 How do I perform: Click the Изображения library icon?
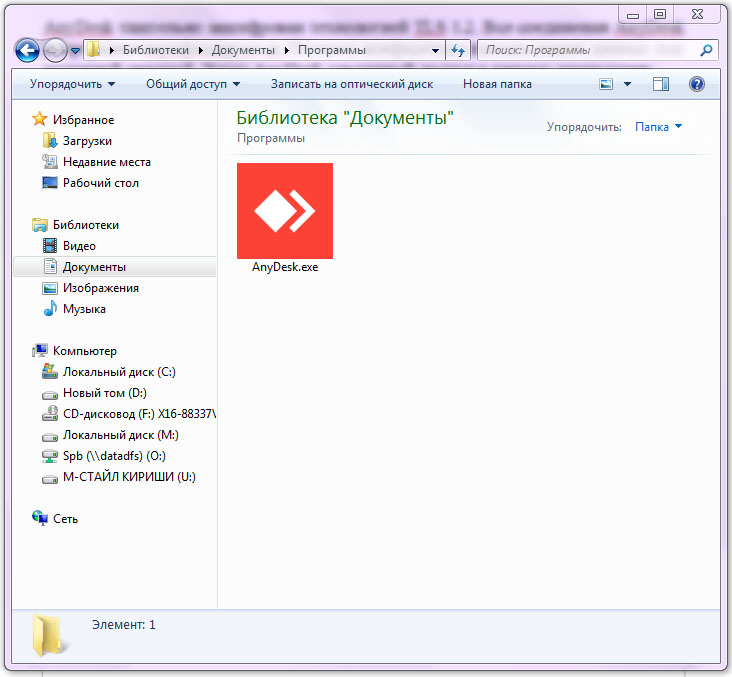(49, 288)
